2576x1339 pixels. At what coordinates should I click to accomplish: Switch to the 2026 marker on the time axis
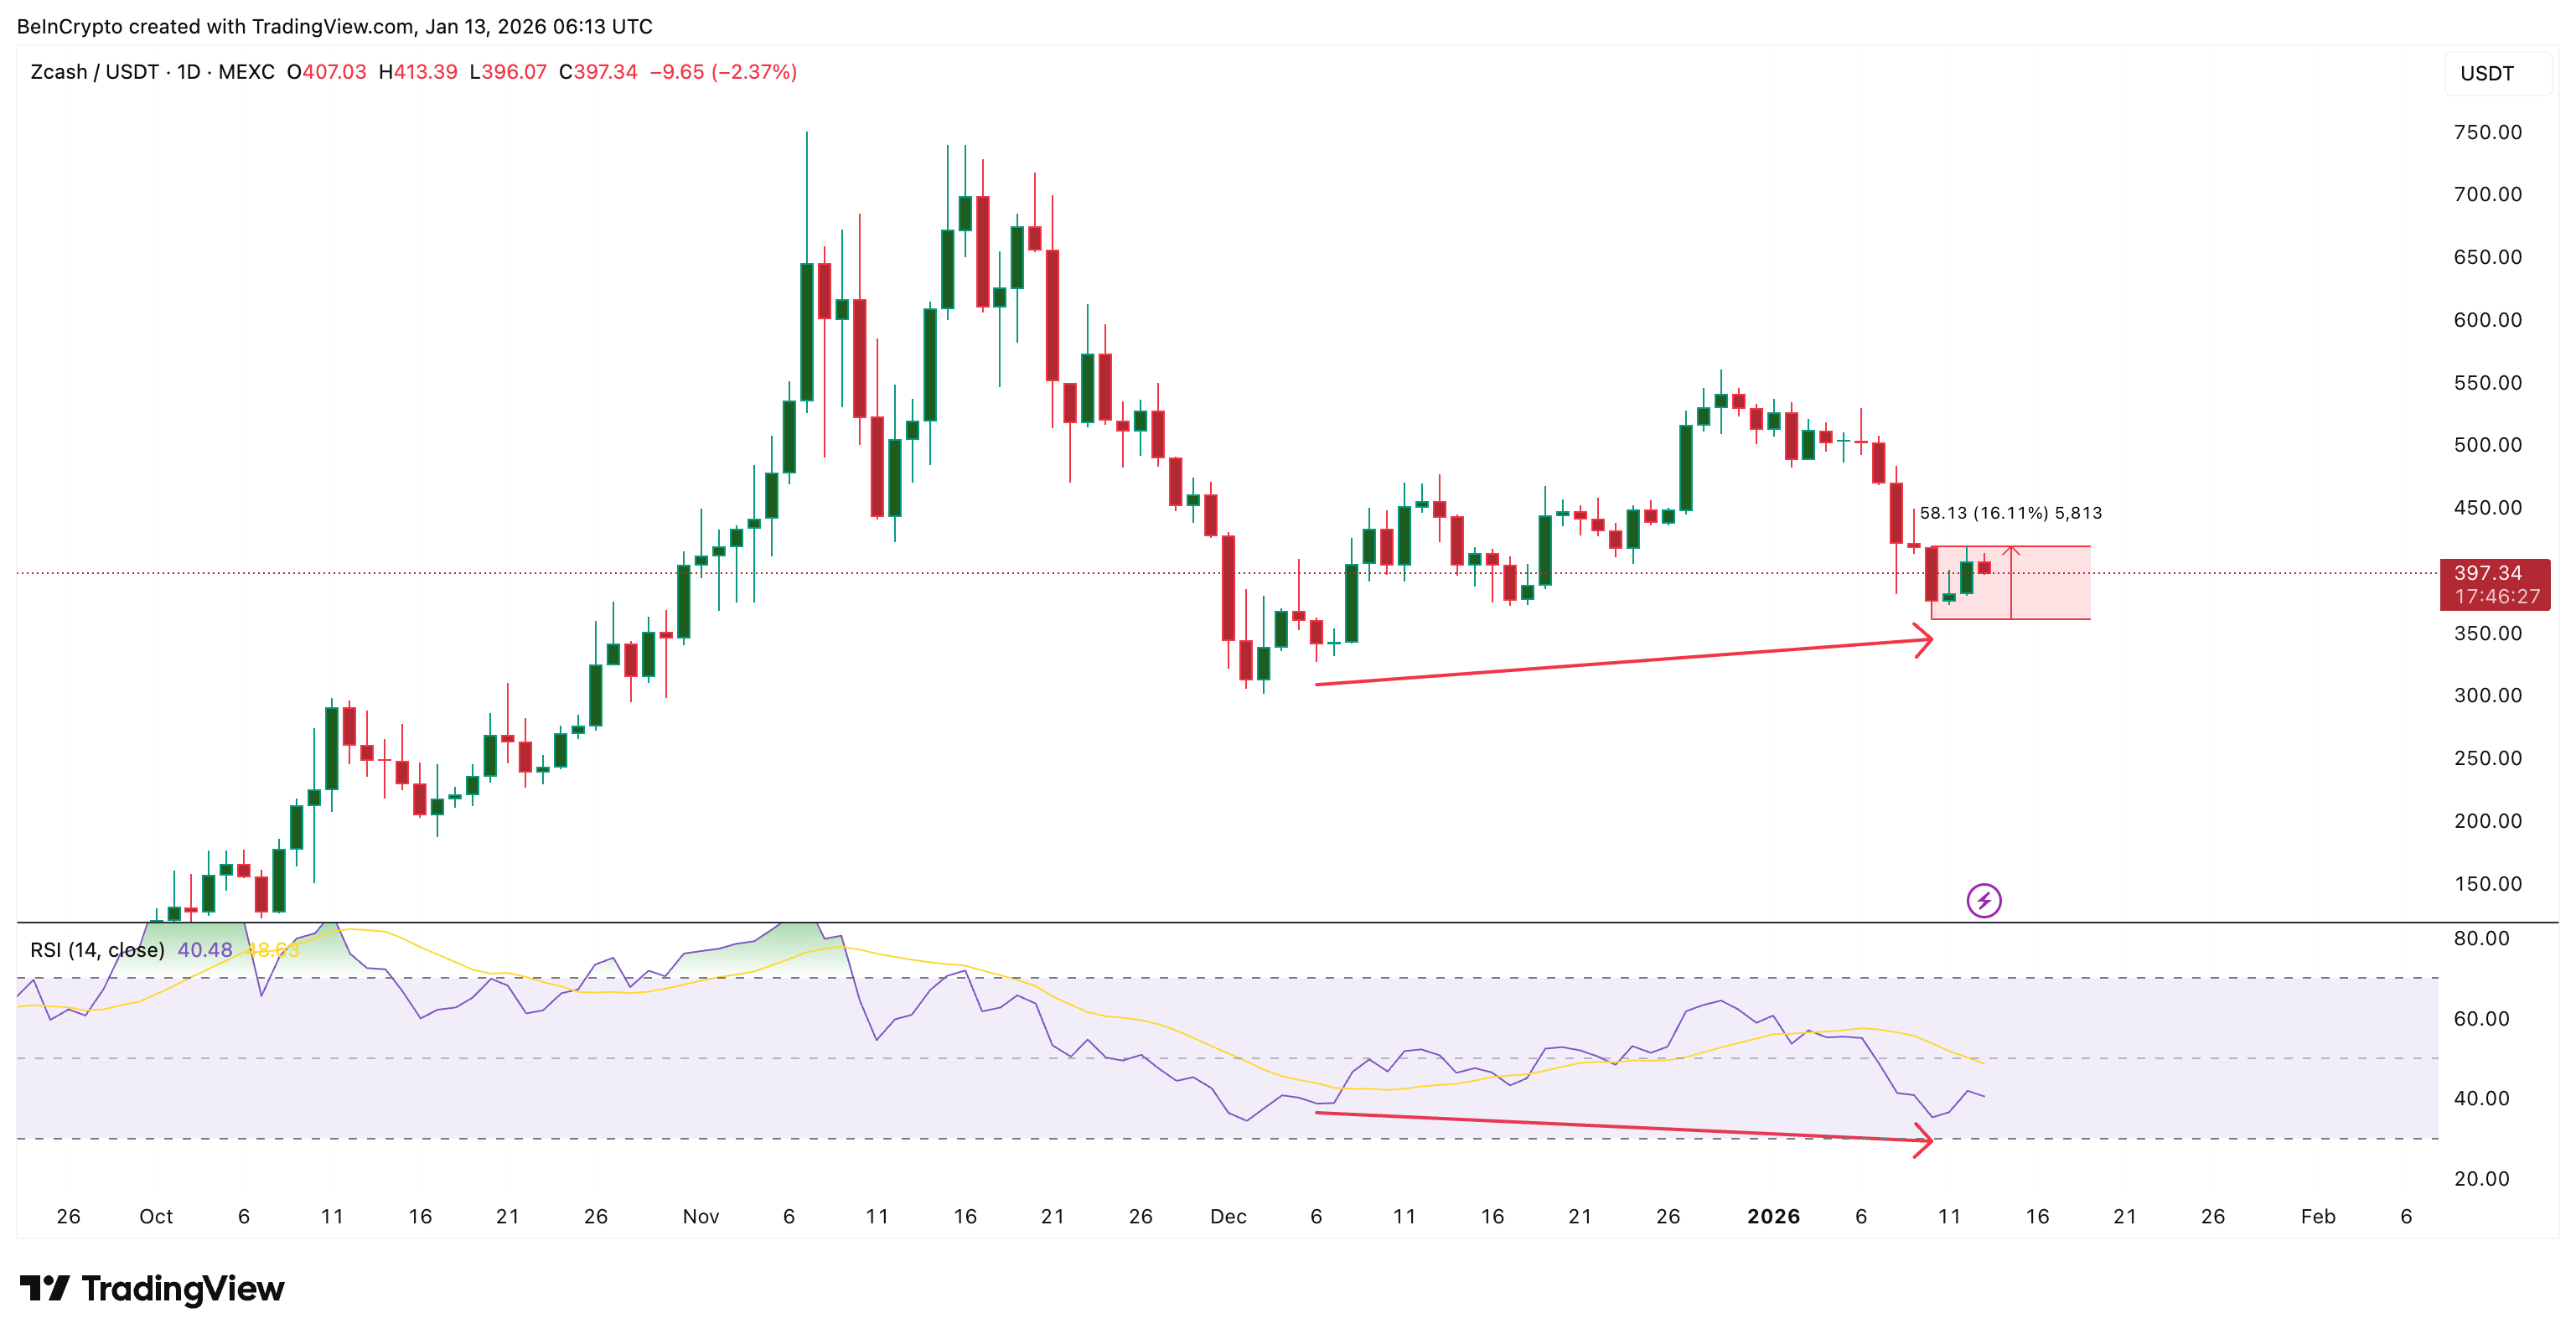[1772, 1217]
